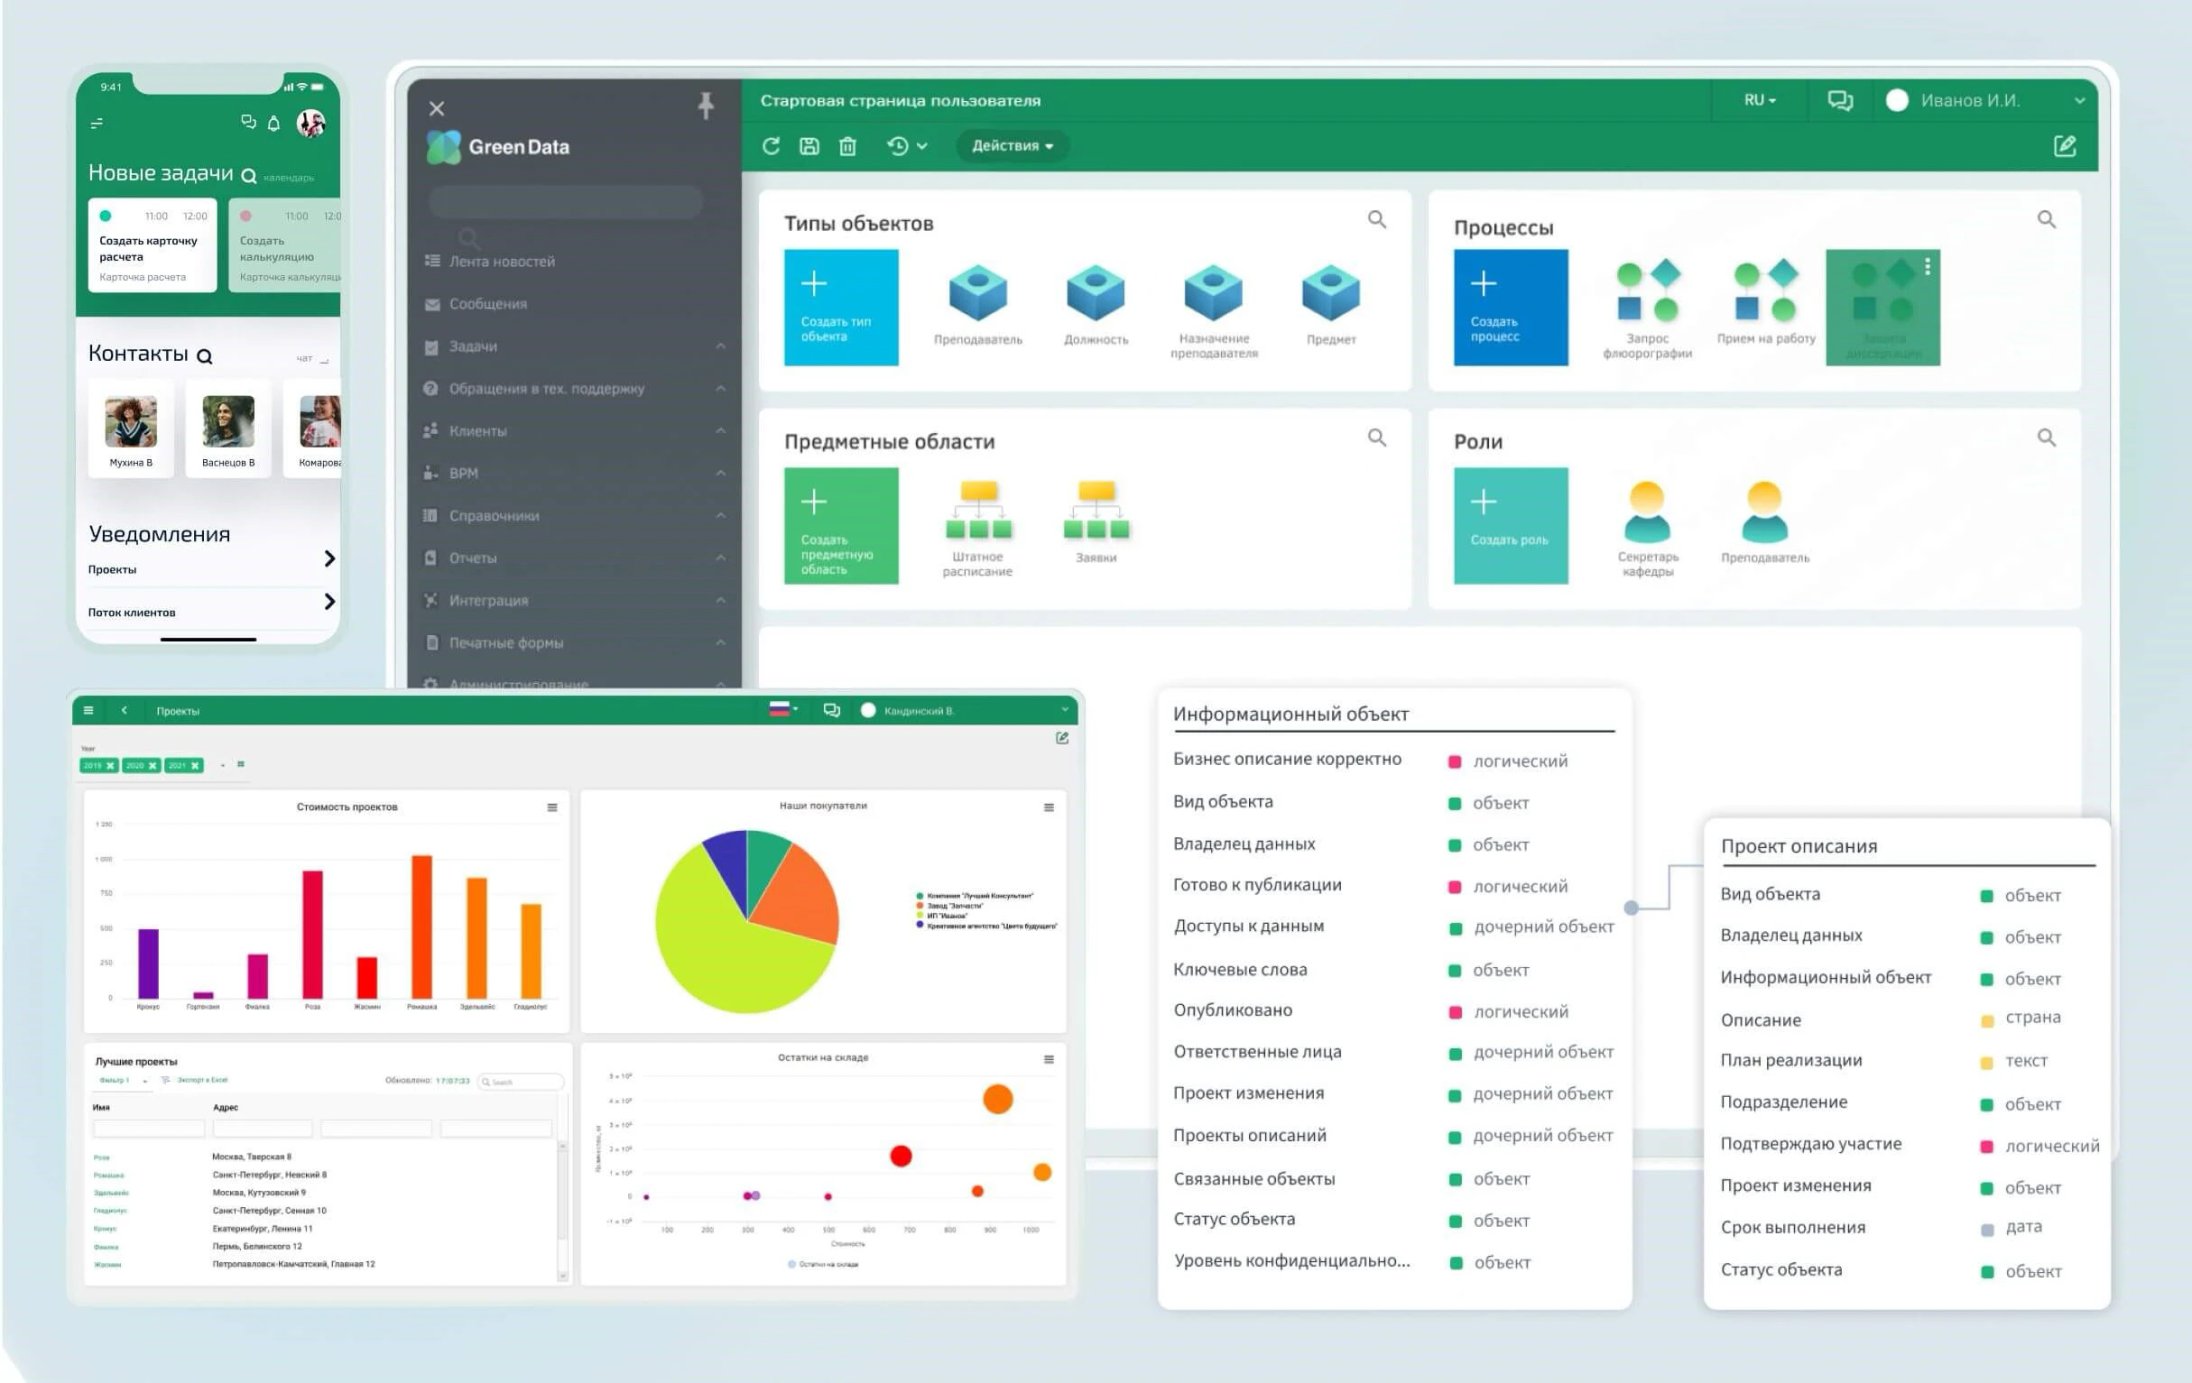The width and height of the screenshot is (2192, 1383).
Task: Open the Действия dropdown button
Action: tap(1012, 146)
